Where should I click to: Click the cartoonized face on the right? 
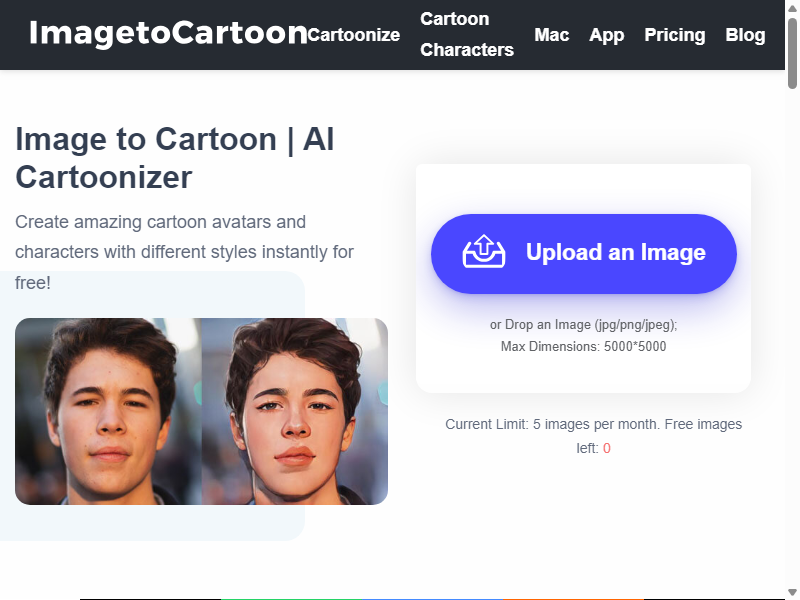(x=295, y=411)
